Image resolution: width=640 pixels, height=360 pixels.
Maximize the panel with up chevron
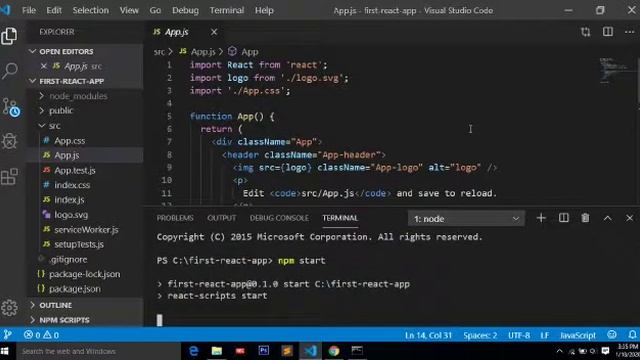(608, 218)
